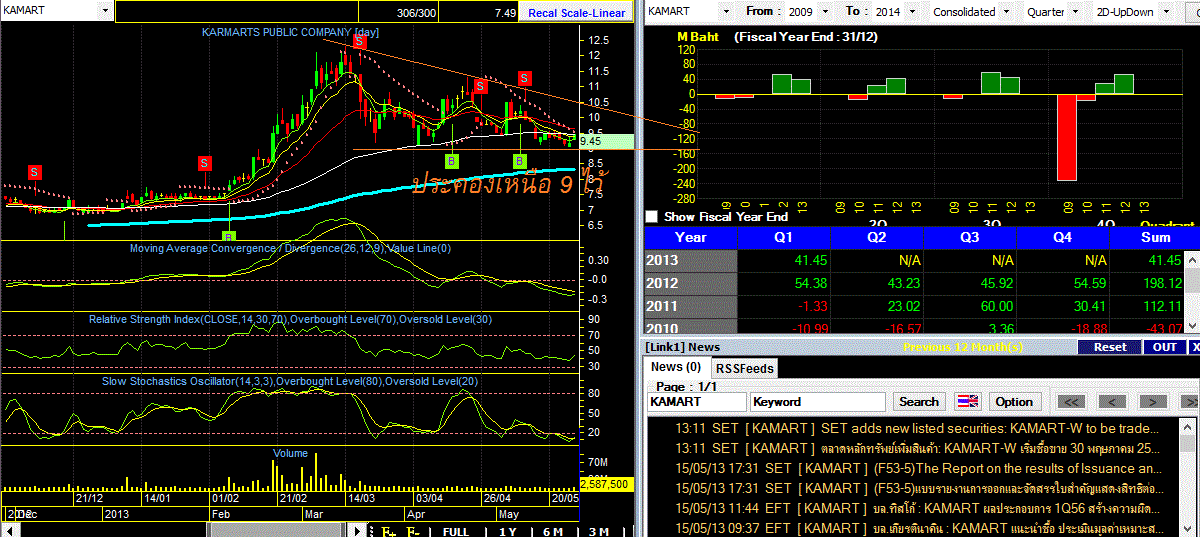Open the KAMART symbol dropdown on the chart
1200x537 pixels.
[x=105, y=12]
